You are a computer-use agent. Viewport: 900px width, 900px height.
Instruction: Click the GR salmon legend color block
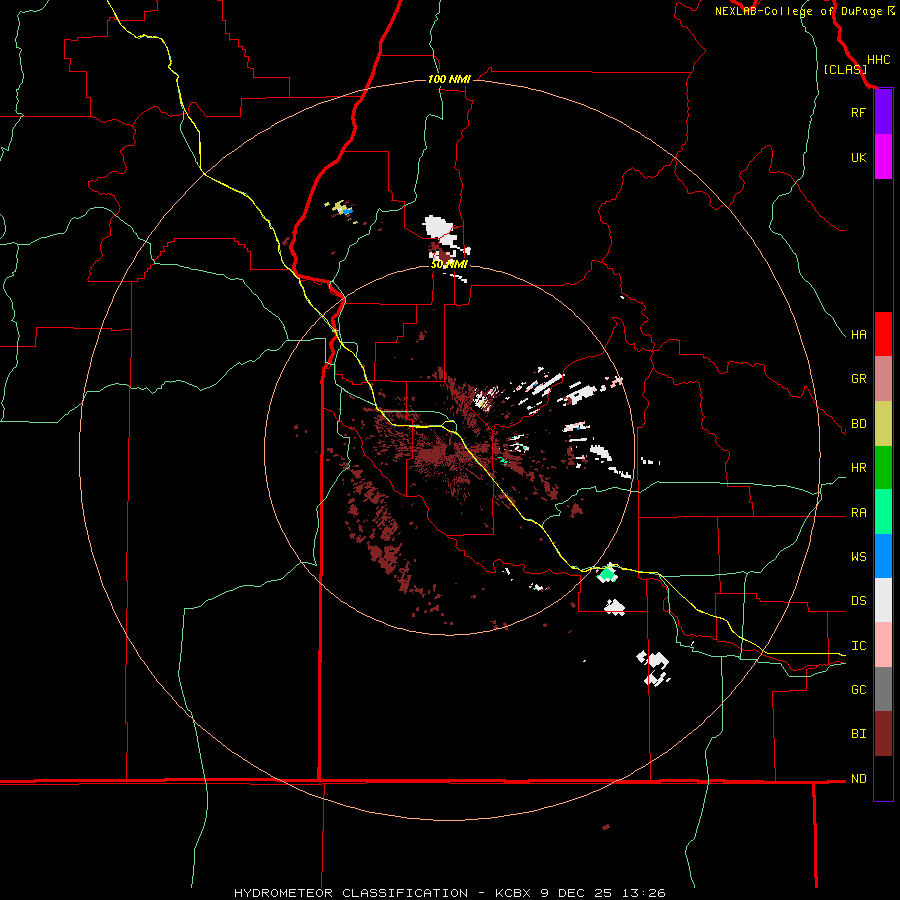883,379
